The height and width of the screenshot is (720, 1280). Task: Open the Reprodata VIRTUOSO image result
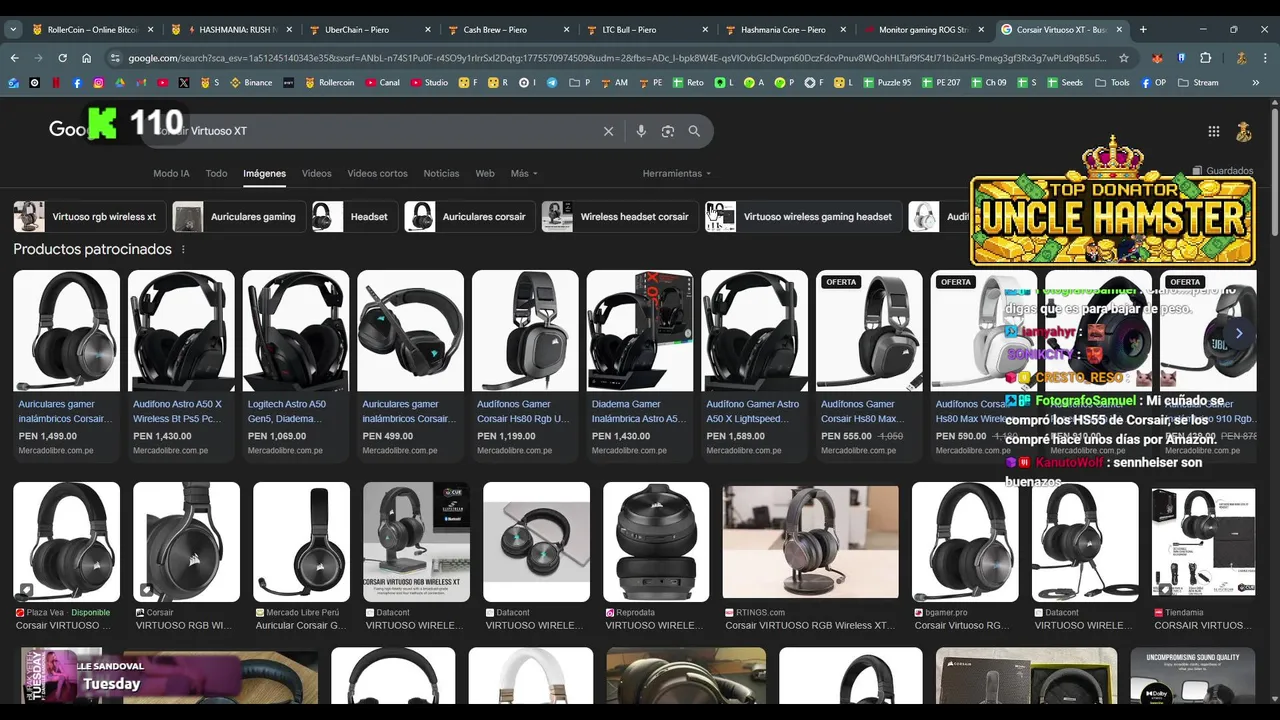point(656,557)
